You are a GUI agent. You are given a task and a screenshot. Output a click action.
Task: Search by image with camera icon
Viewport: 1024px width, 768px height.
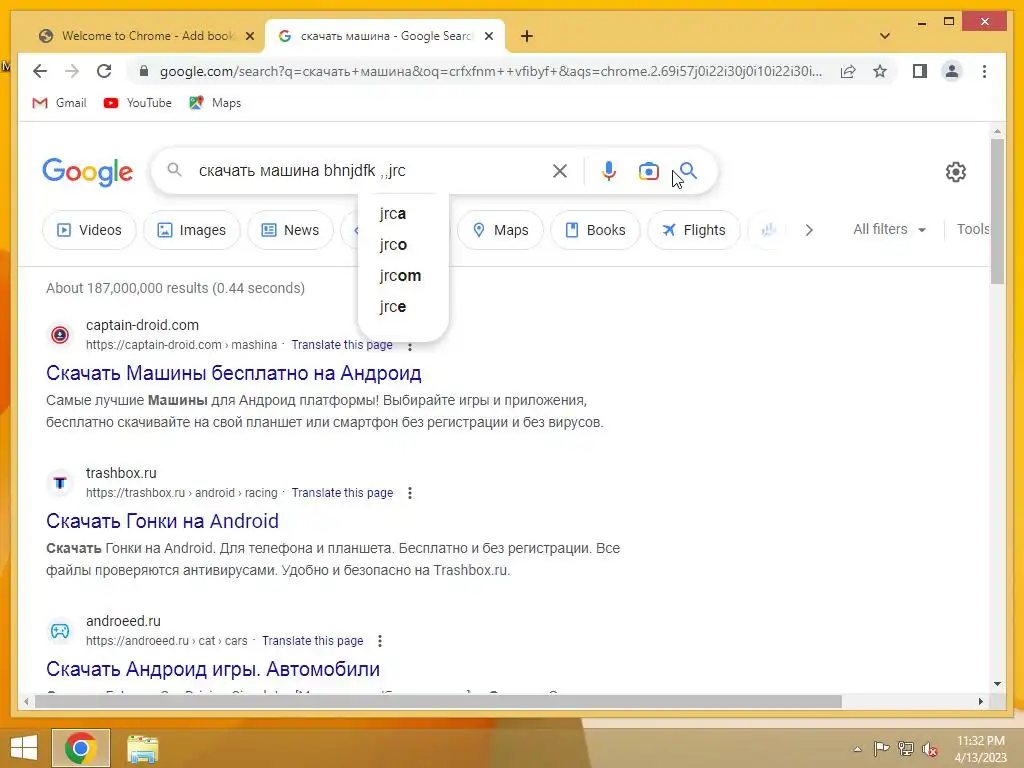(x=648, y=171)
